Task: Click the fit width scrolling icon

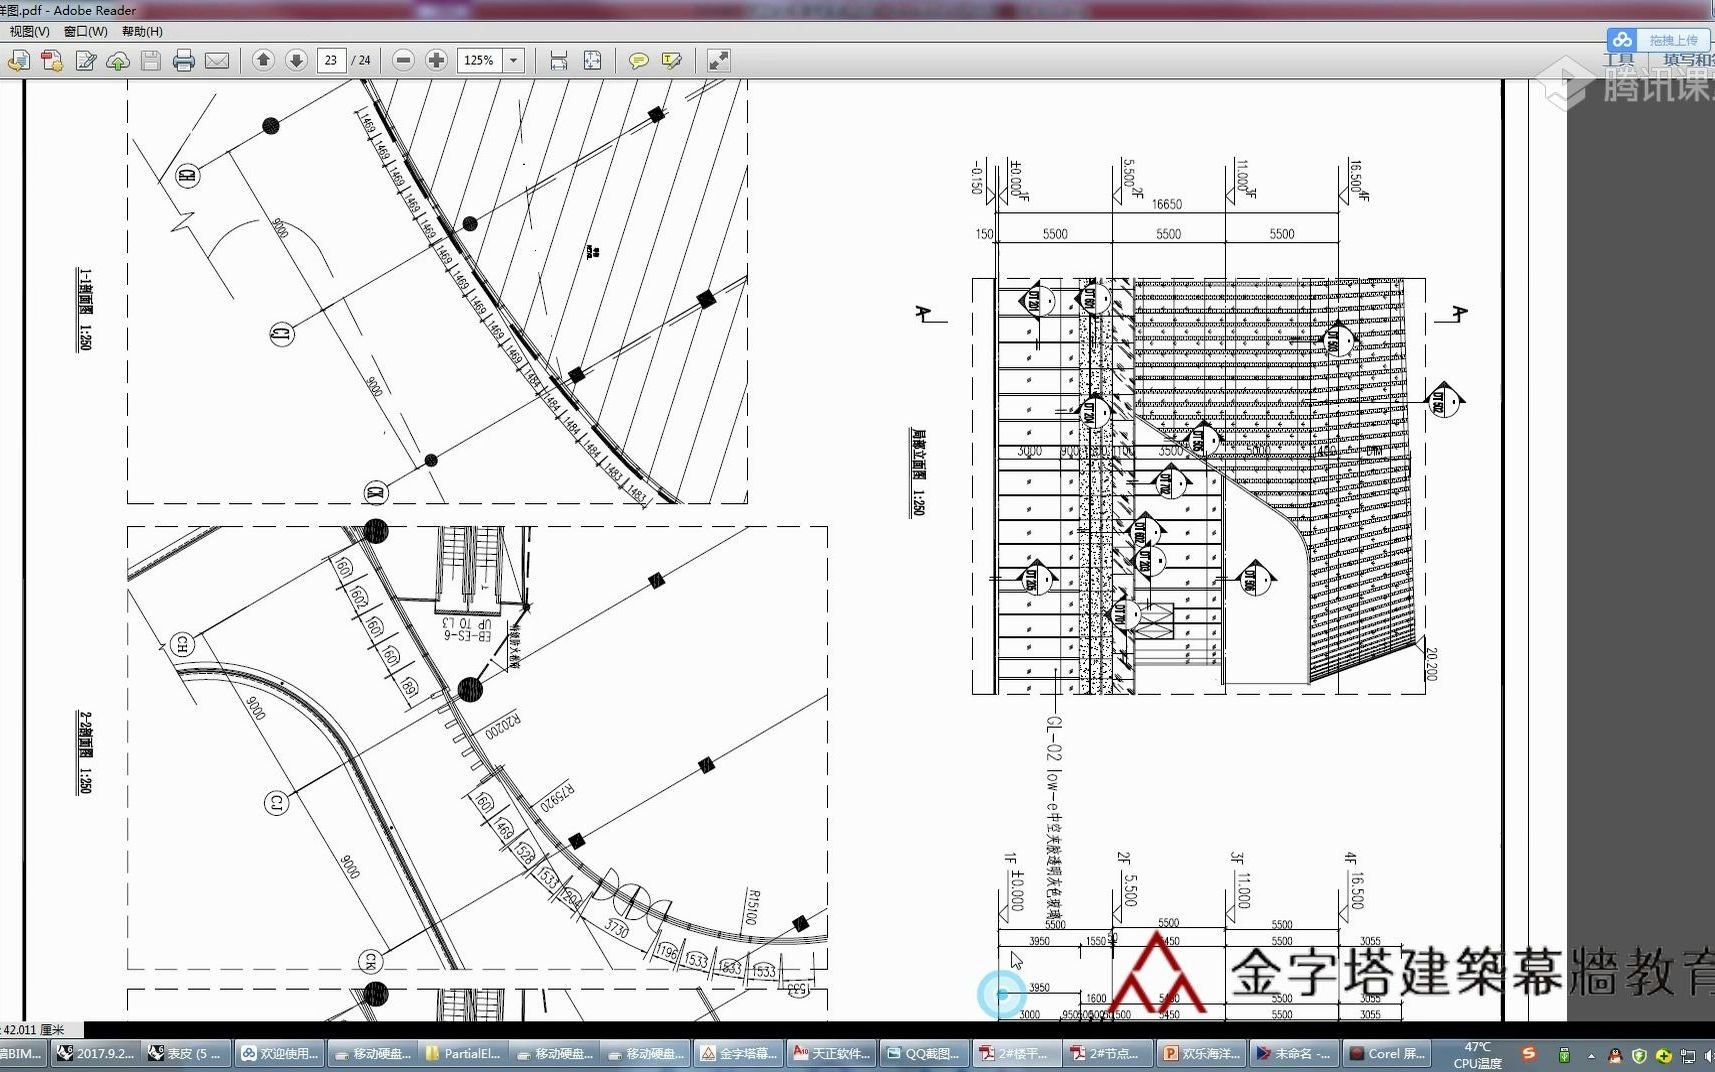Action: coord(559,61)
